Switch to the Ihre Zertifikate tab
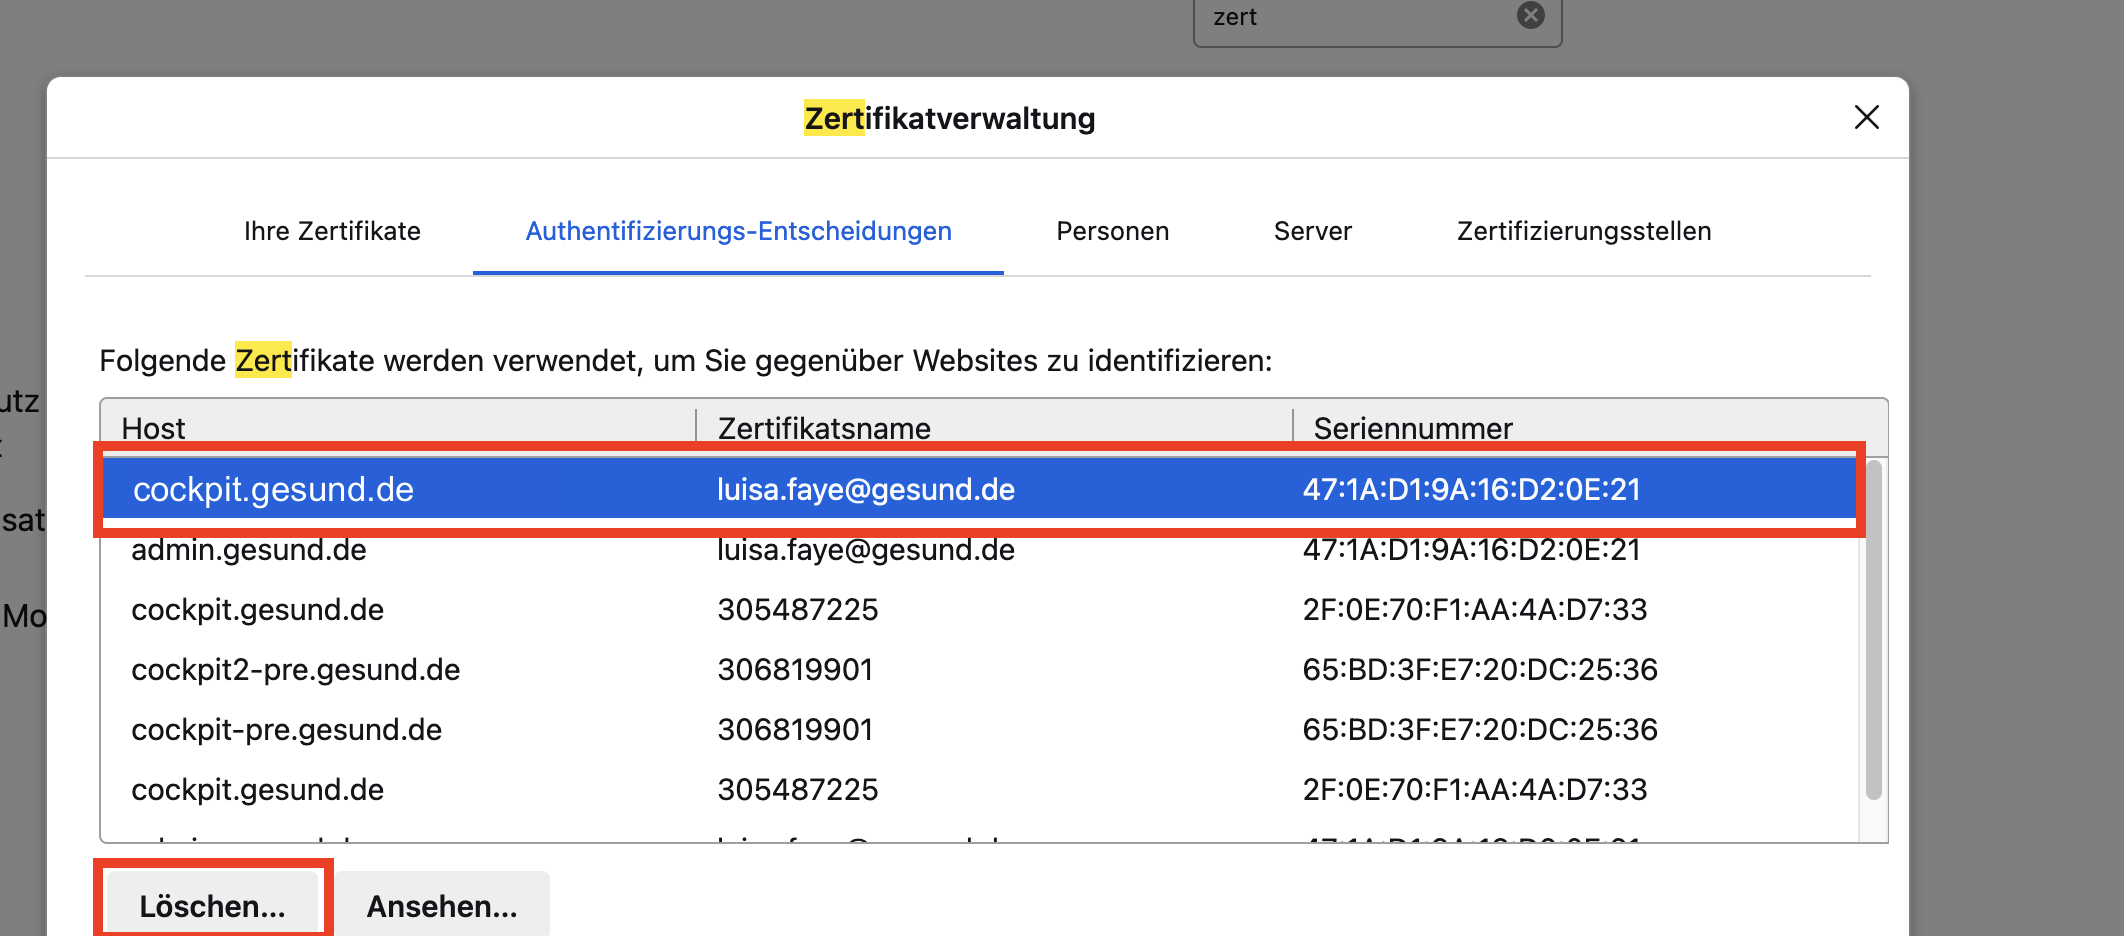This screenshot has height=936, width=2124. coord(332,231)
